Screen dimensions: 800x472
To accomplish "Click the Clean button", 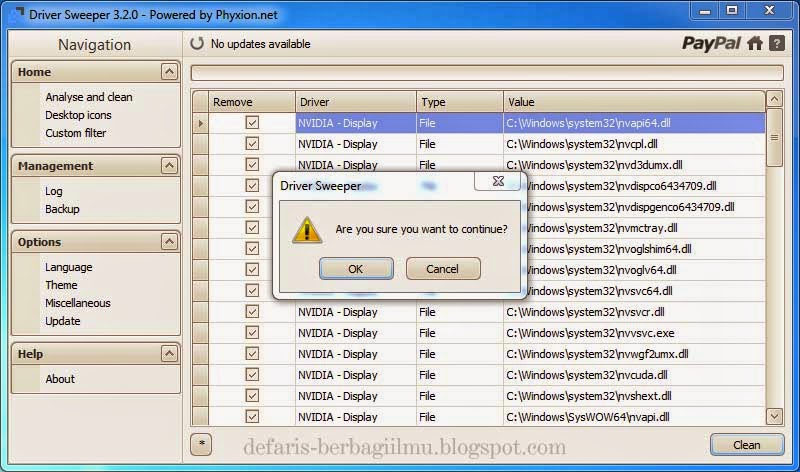I will 746,445.
